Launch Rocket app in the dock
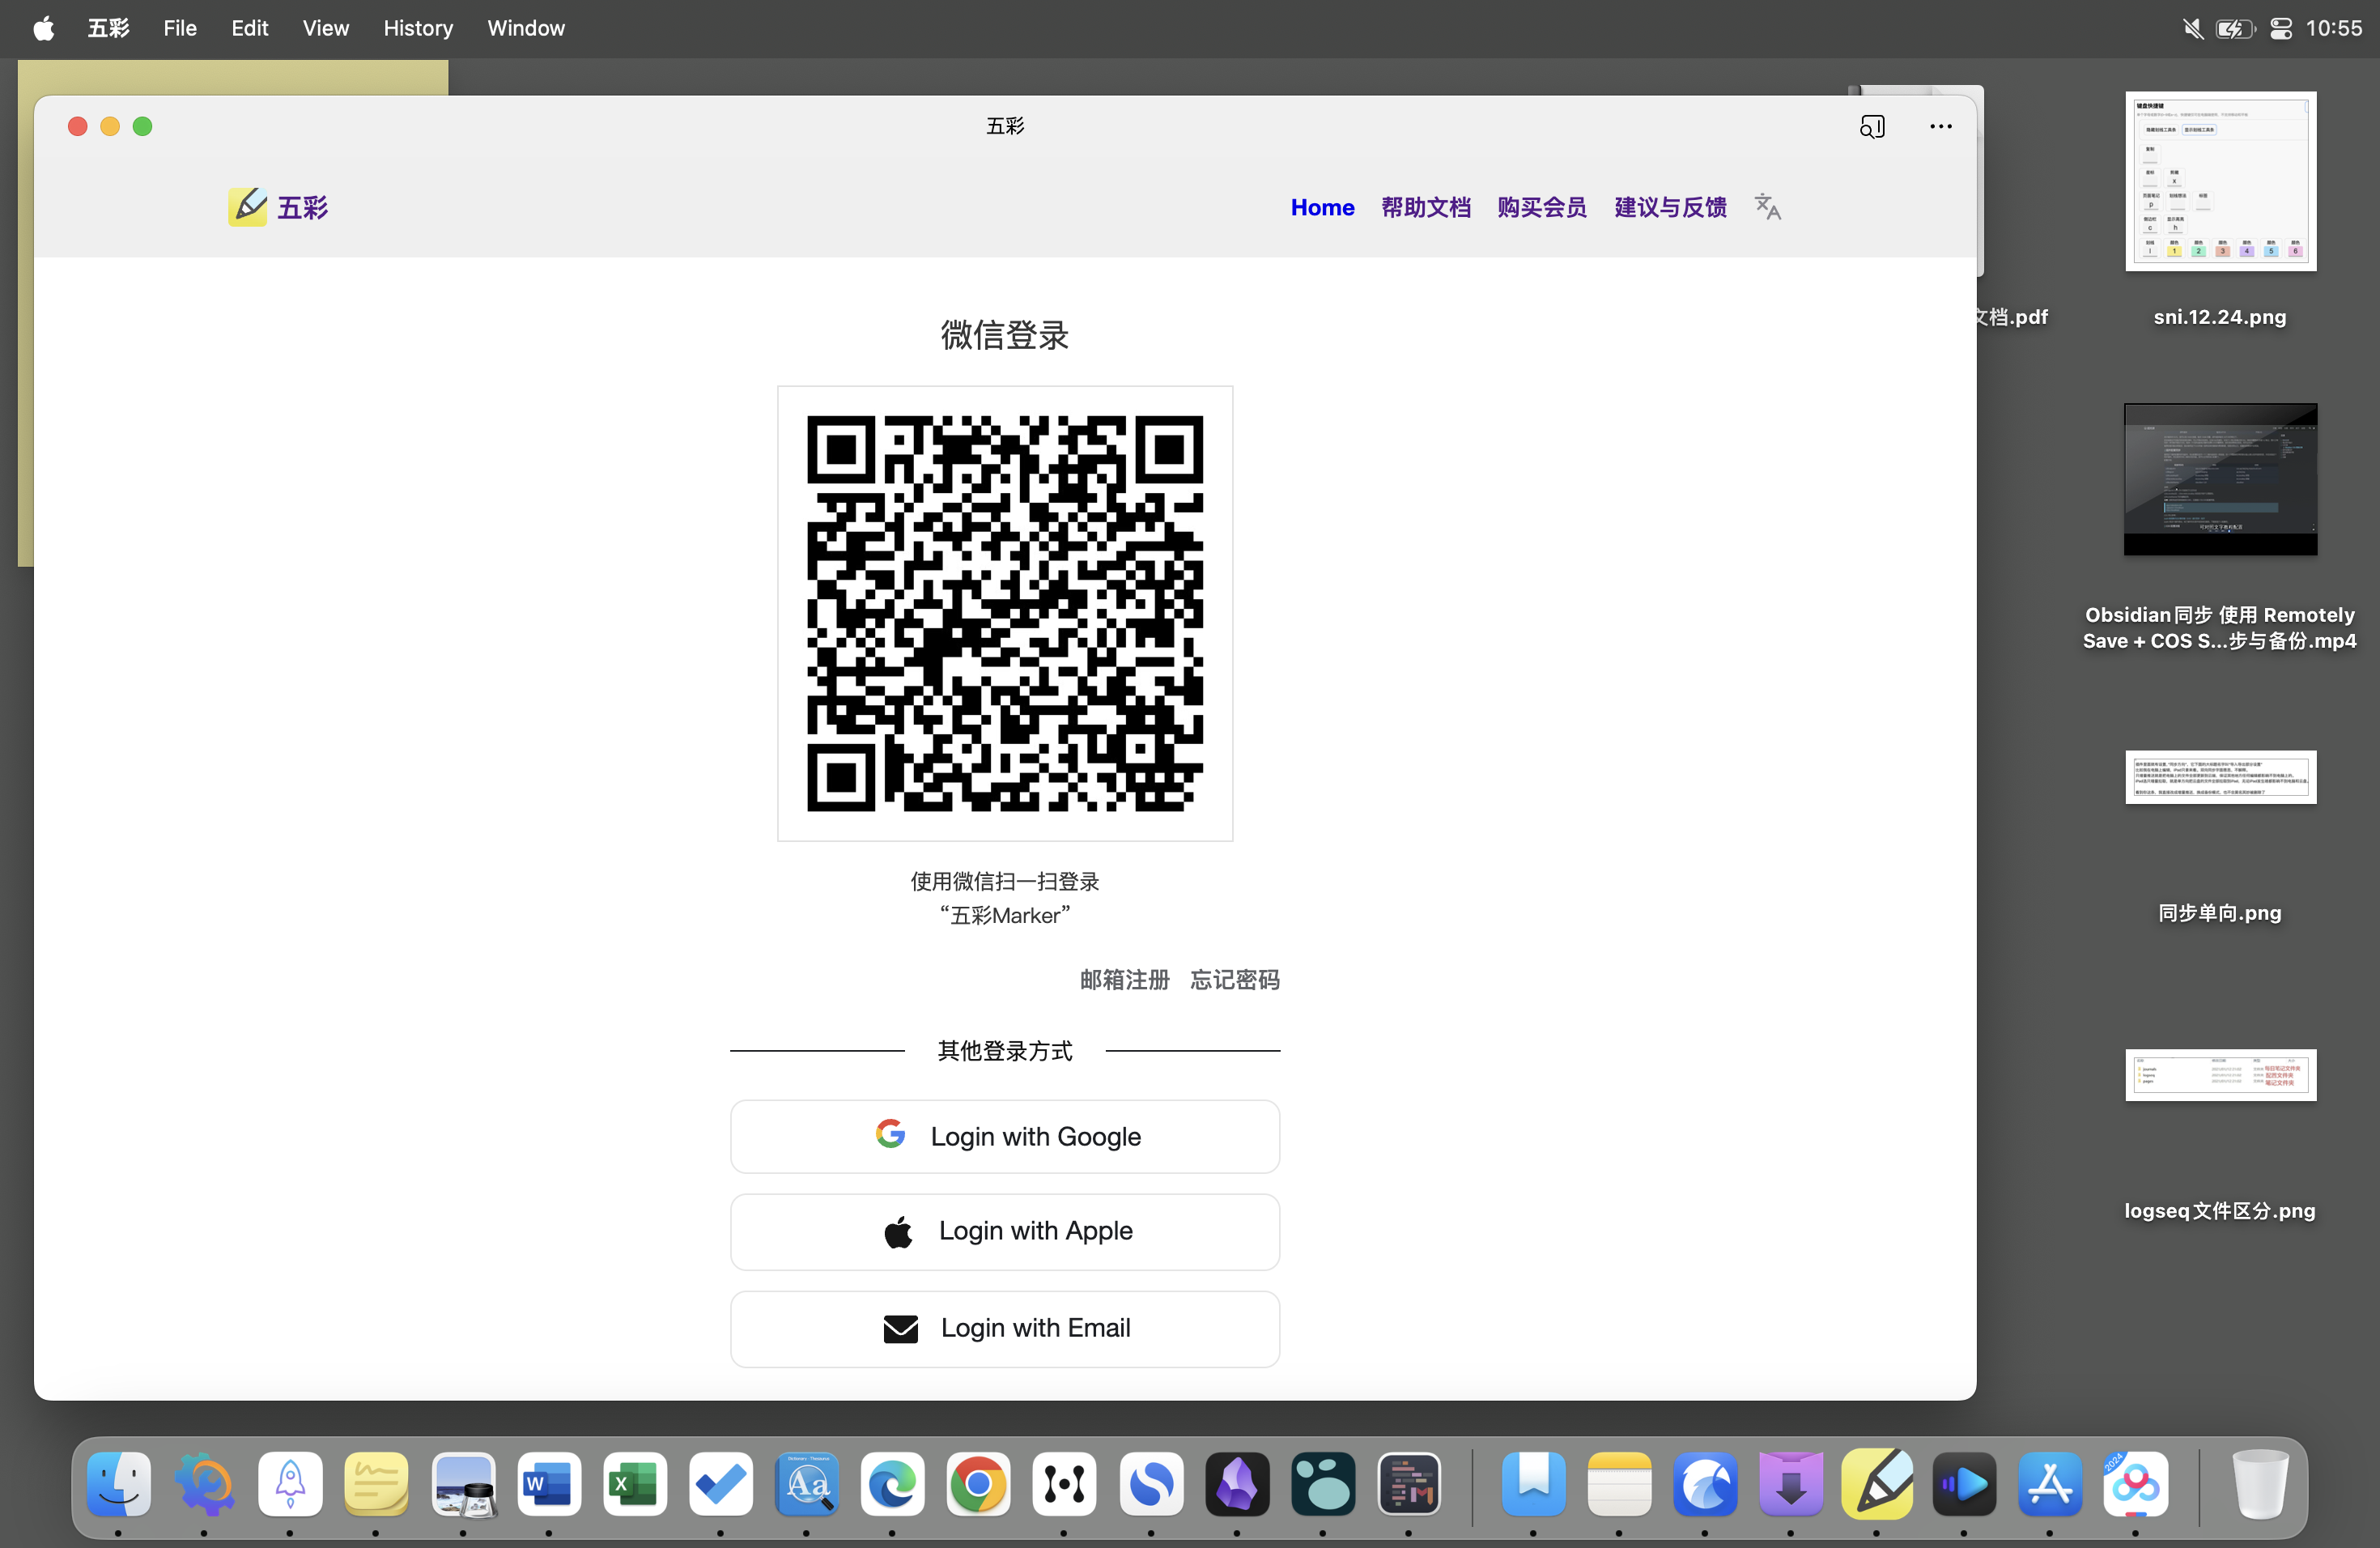Image resolution: width=2380 pixels, height=1548 pixels. [290, 1484]
